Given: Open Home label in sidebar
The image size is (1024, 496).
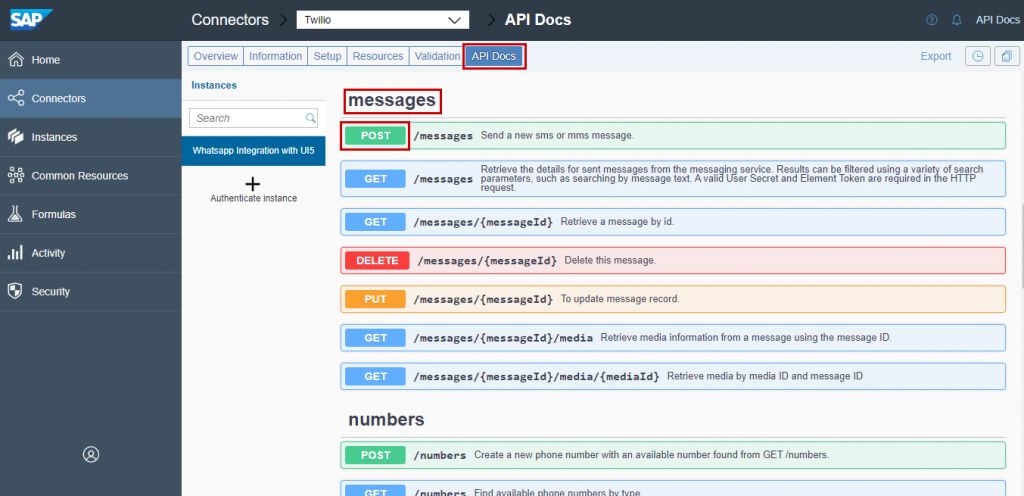Looking at the screenshot, I should tap(46, 60).
